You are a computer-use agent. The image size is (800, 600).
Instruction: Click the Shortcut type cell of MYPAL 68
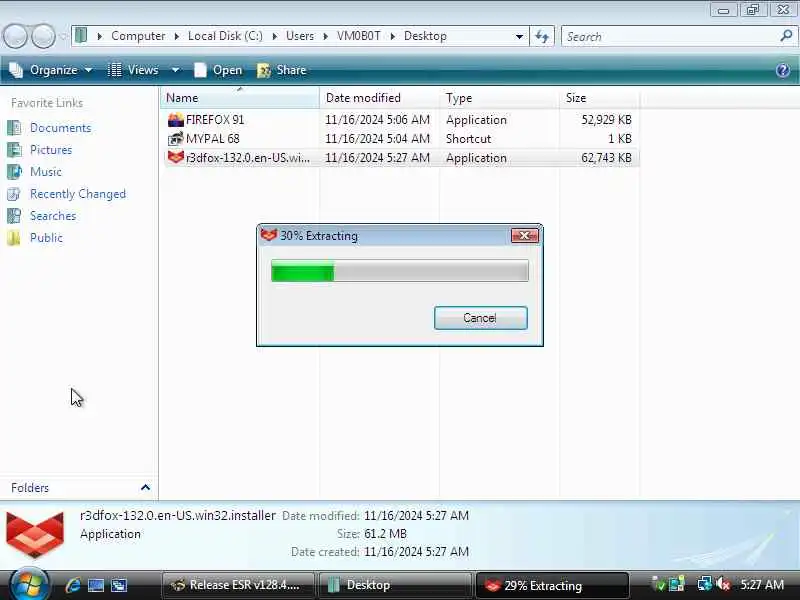click(468, 139)
